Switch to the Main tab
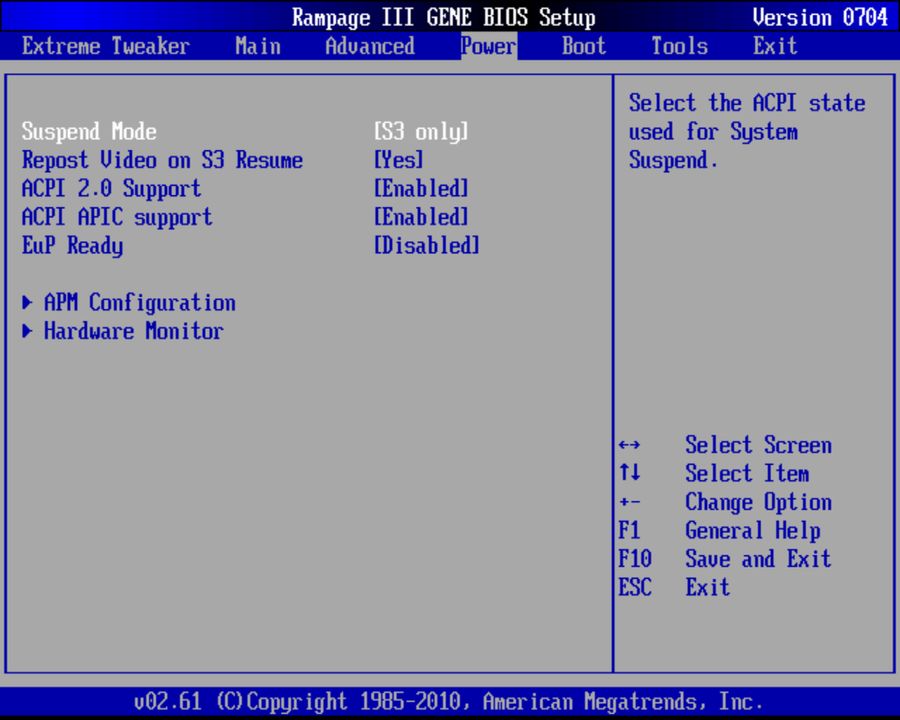Image resolution: width=900 pixels, height=720 pixels. tap(258, 46)
